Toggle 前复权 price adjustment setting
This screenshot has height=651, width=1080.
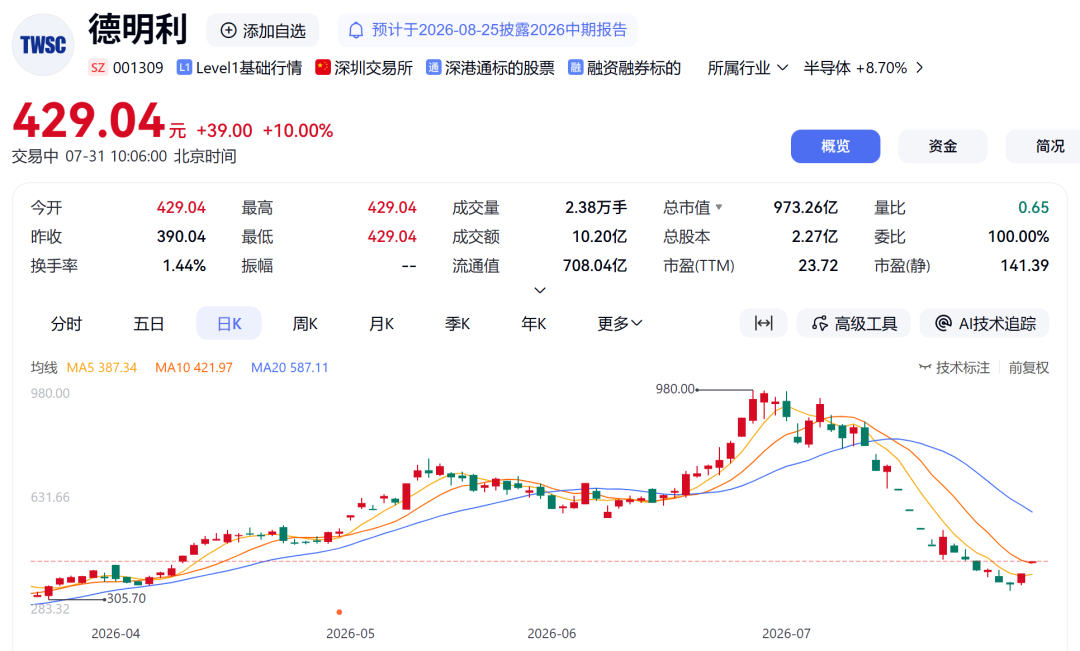click(1028, 367)
